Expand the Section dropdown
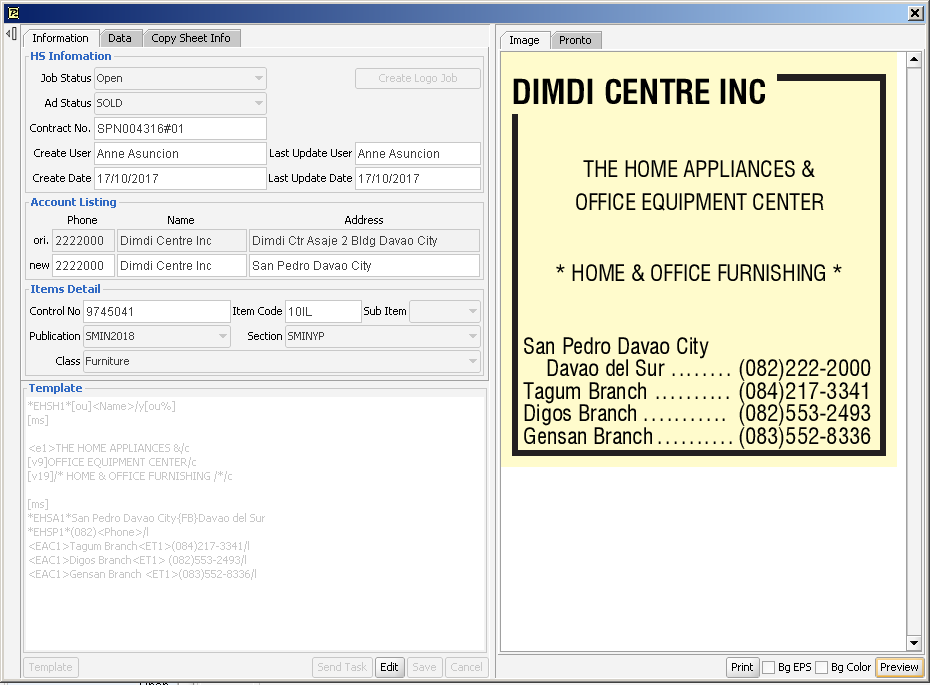 [x=383, y=336]
